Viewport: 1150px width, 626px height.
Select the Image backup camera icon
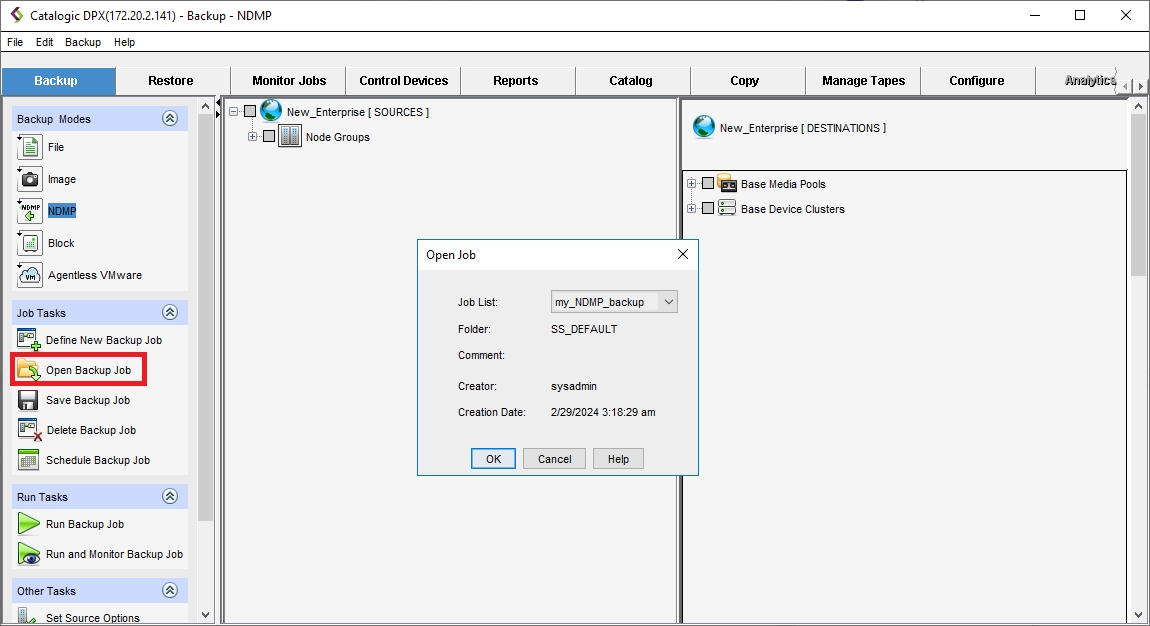[x=30, y=179]
